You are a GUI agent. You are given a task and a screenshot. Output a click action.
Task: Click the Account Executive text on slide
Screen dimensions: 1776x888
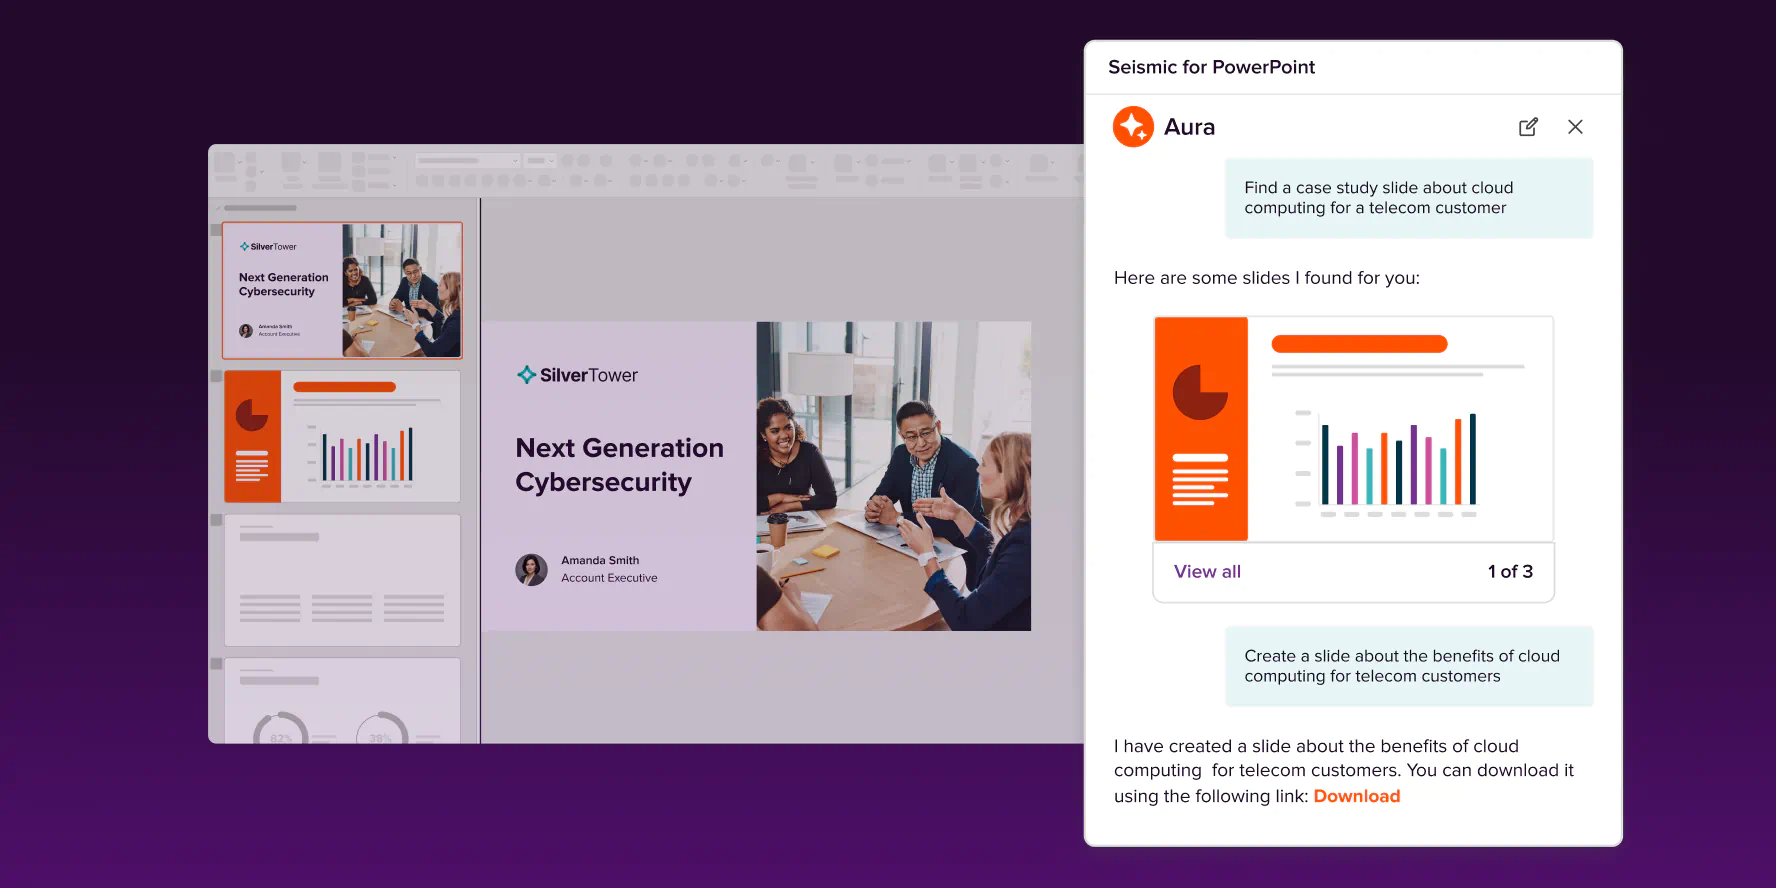coord(609,578)
